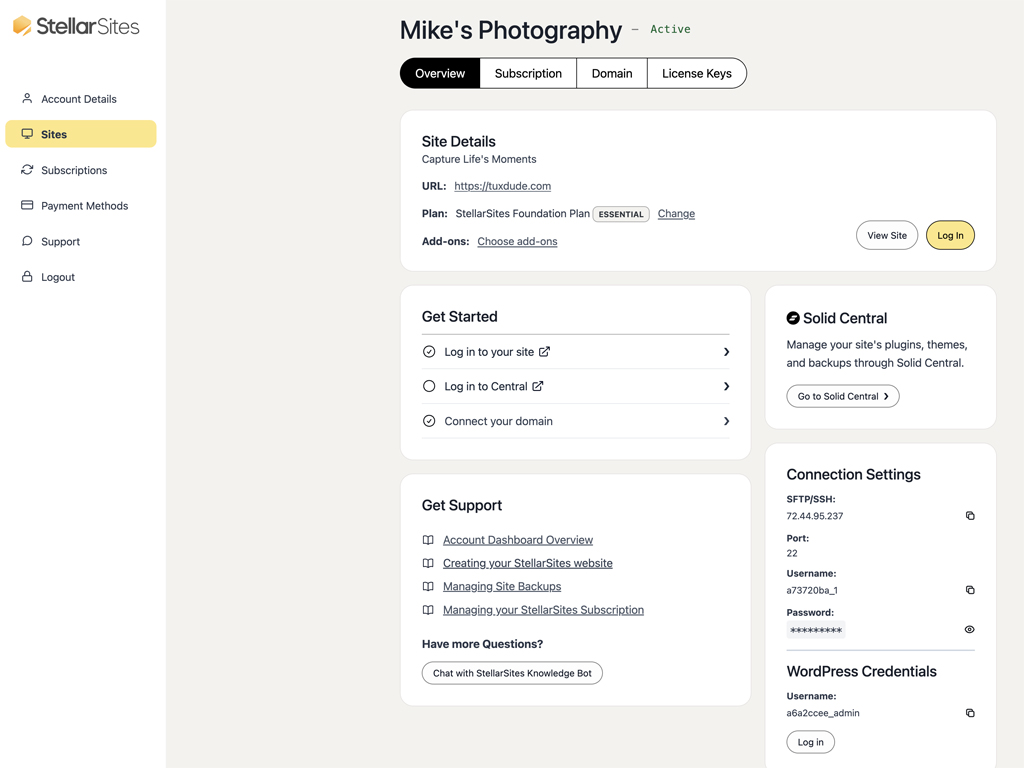Open the Creating your StellarSites website article
The width and height of the screenshot is (1024, 768).
click(x=528, y=563)
